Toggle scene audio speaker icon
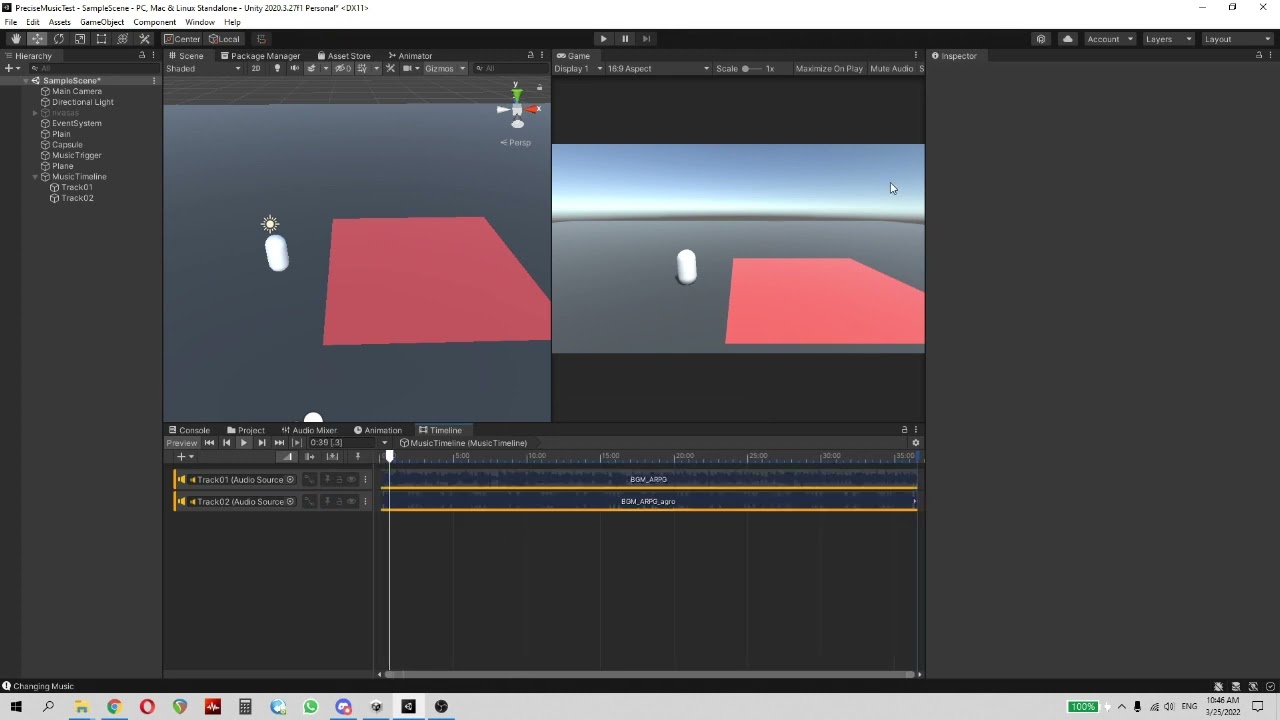The width and height of the screenshot is (1280, 720). 294,69
